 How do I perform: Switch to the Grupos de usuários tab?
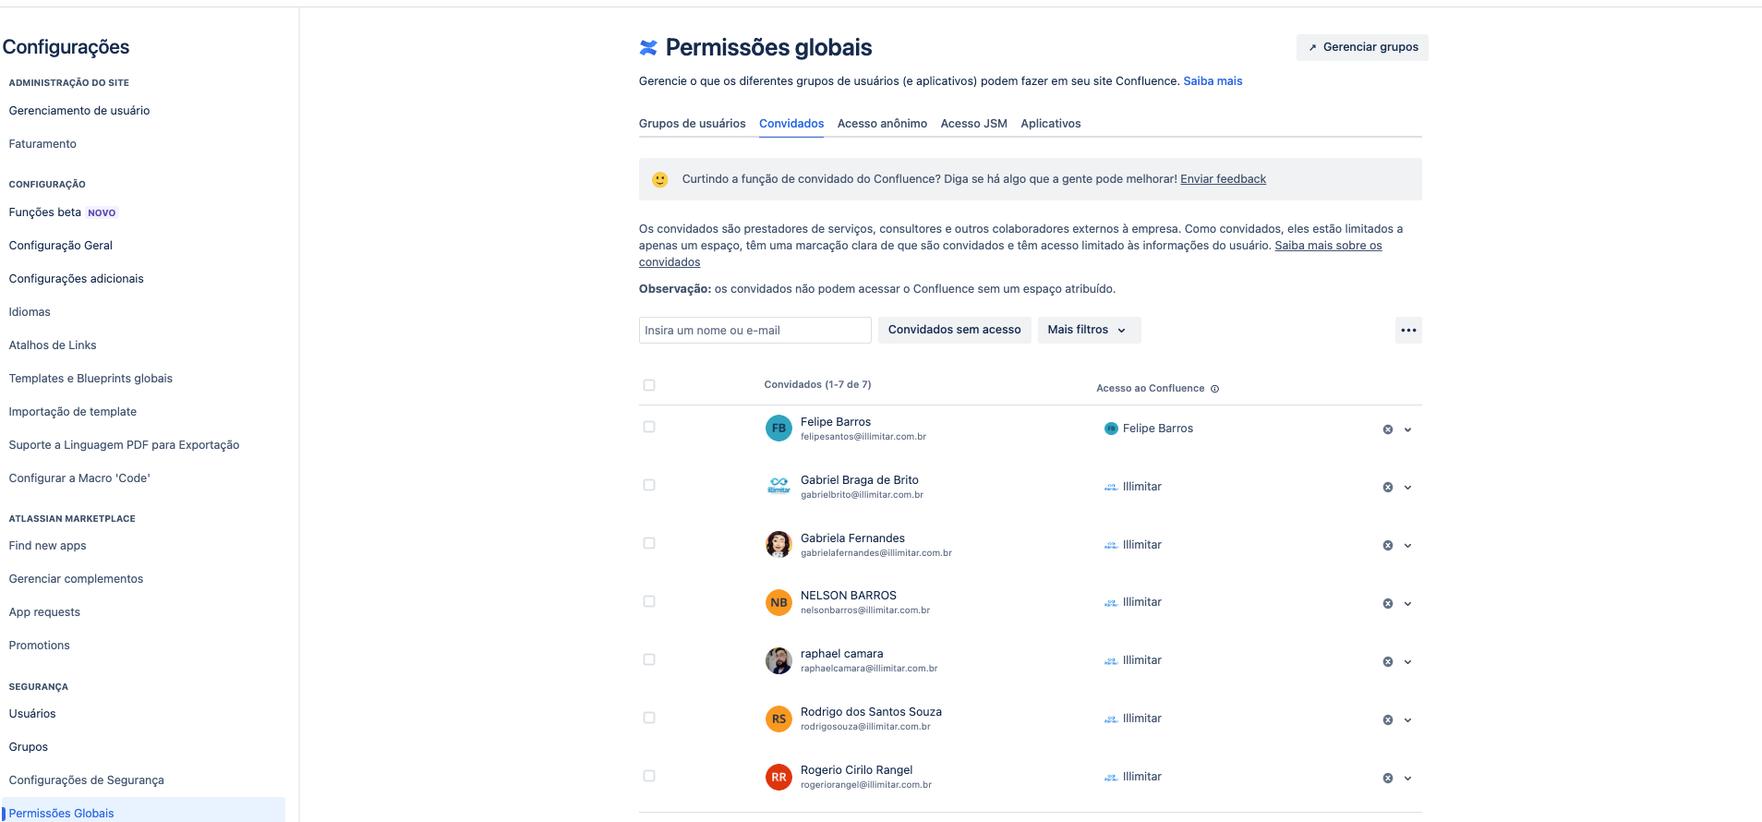tap(692, 124)
